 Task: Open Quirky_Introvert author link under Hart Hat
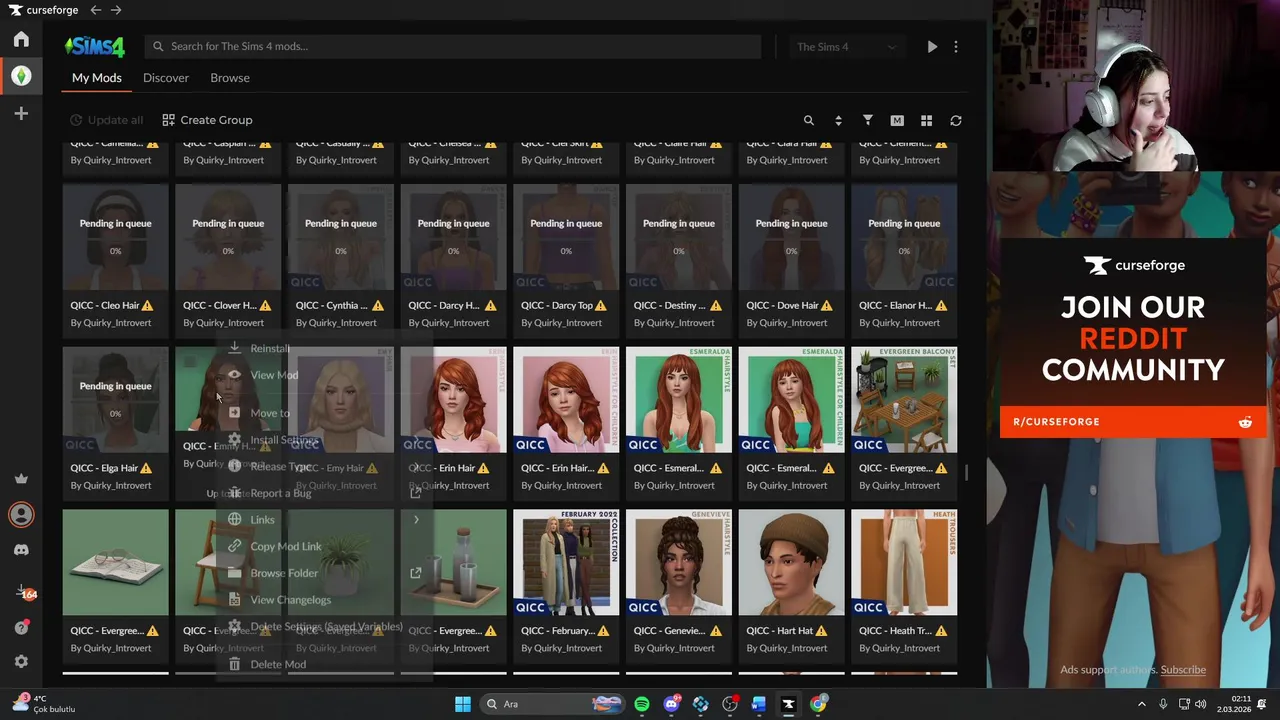[787, 648]
